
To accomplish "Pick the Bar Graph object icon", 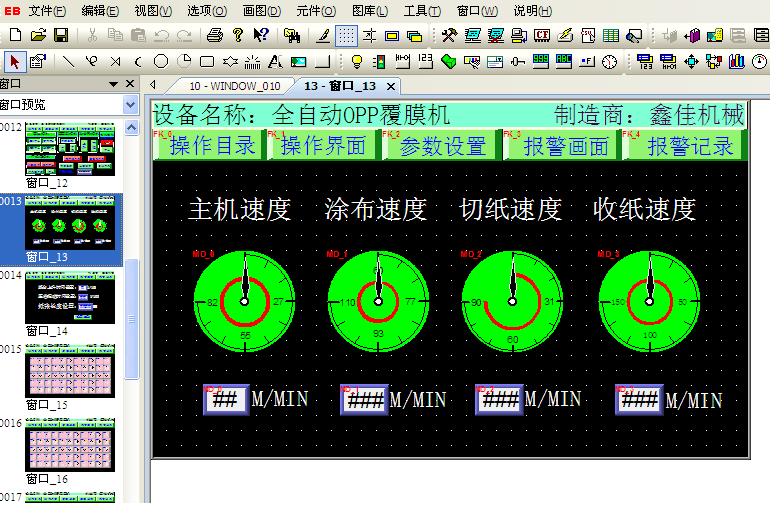I will tap(735, 62).
